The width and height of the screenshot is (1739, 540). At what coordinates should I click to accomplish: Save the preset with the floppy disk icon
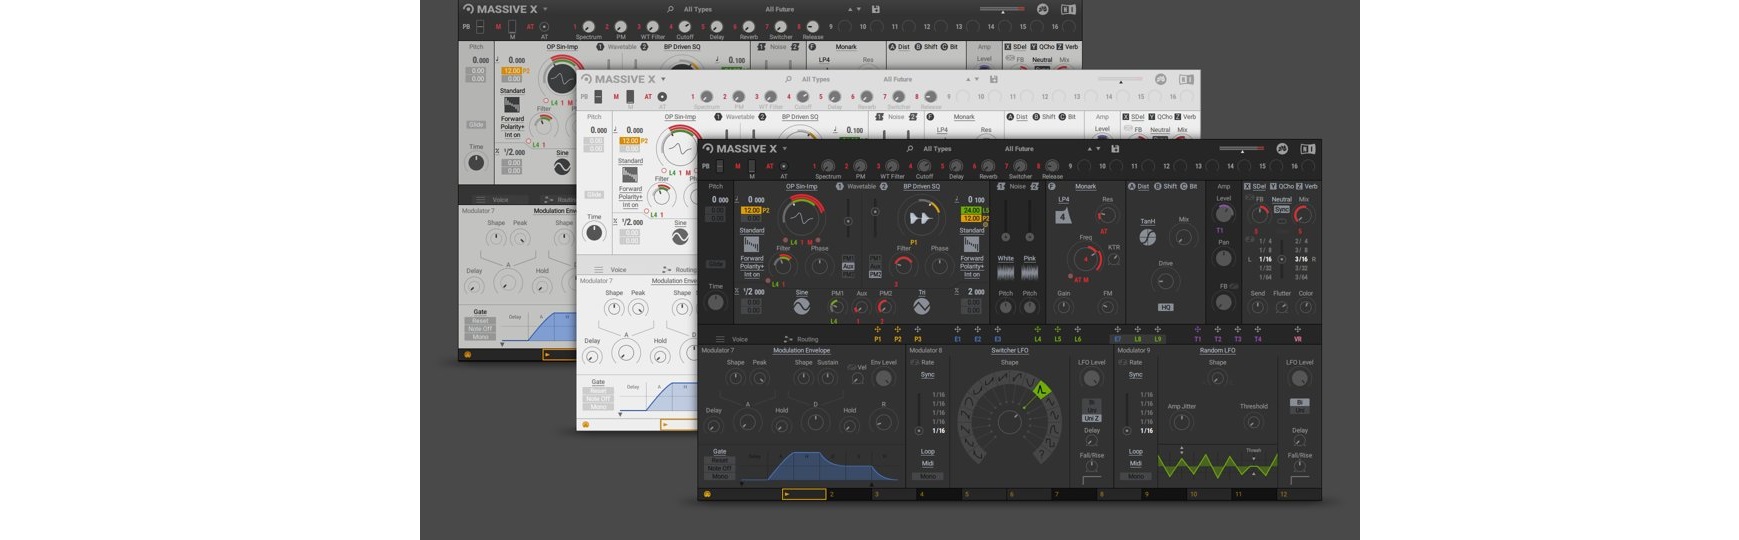tap(1114, 149)
